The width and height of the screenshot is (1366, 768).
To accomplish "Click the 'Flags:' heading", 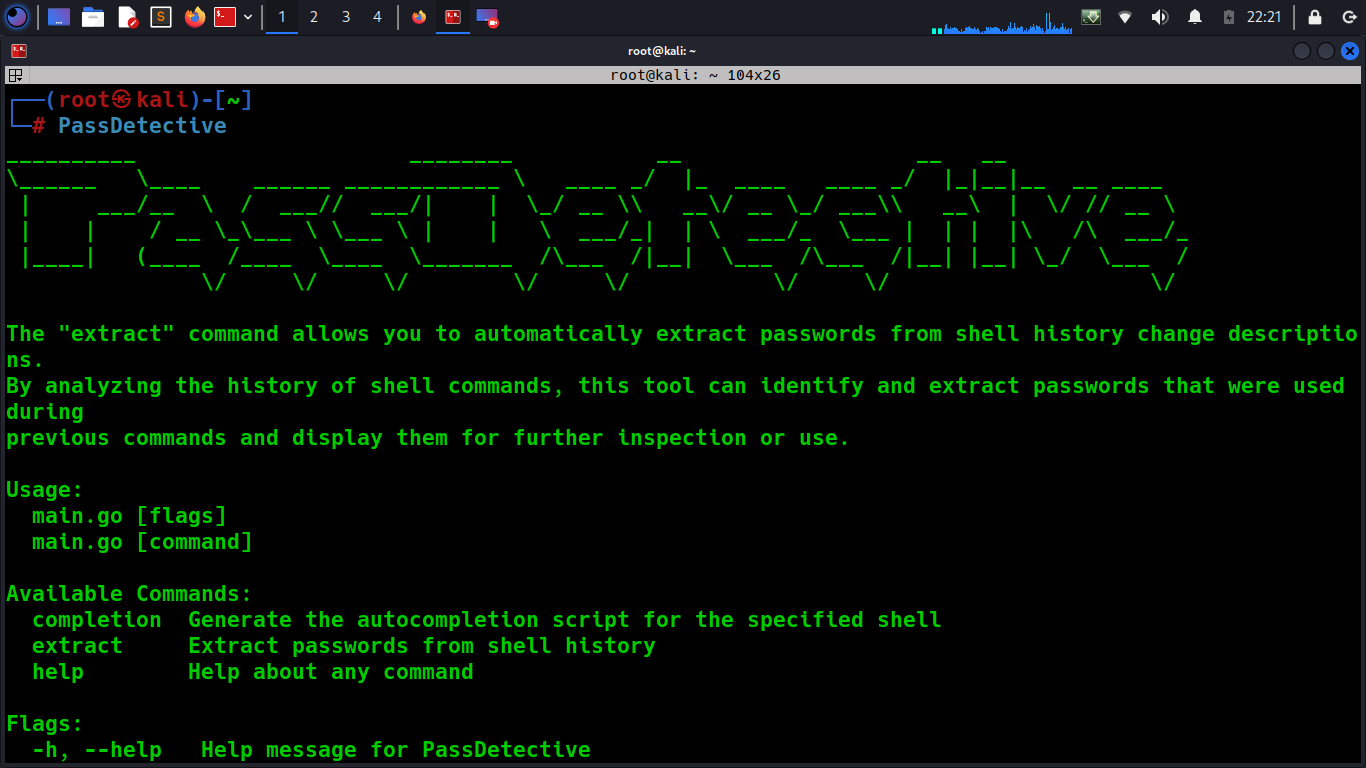I will coord(45,724).
